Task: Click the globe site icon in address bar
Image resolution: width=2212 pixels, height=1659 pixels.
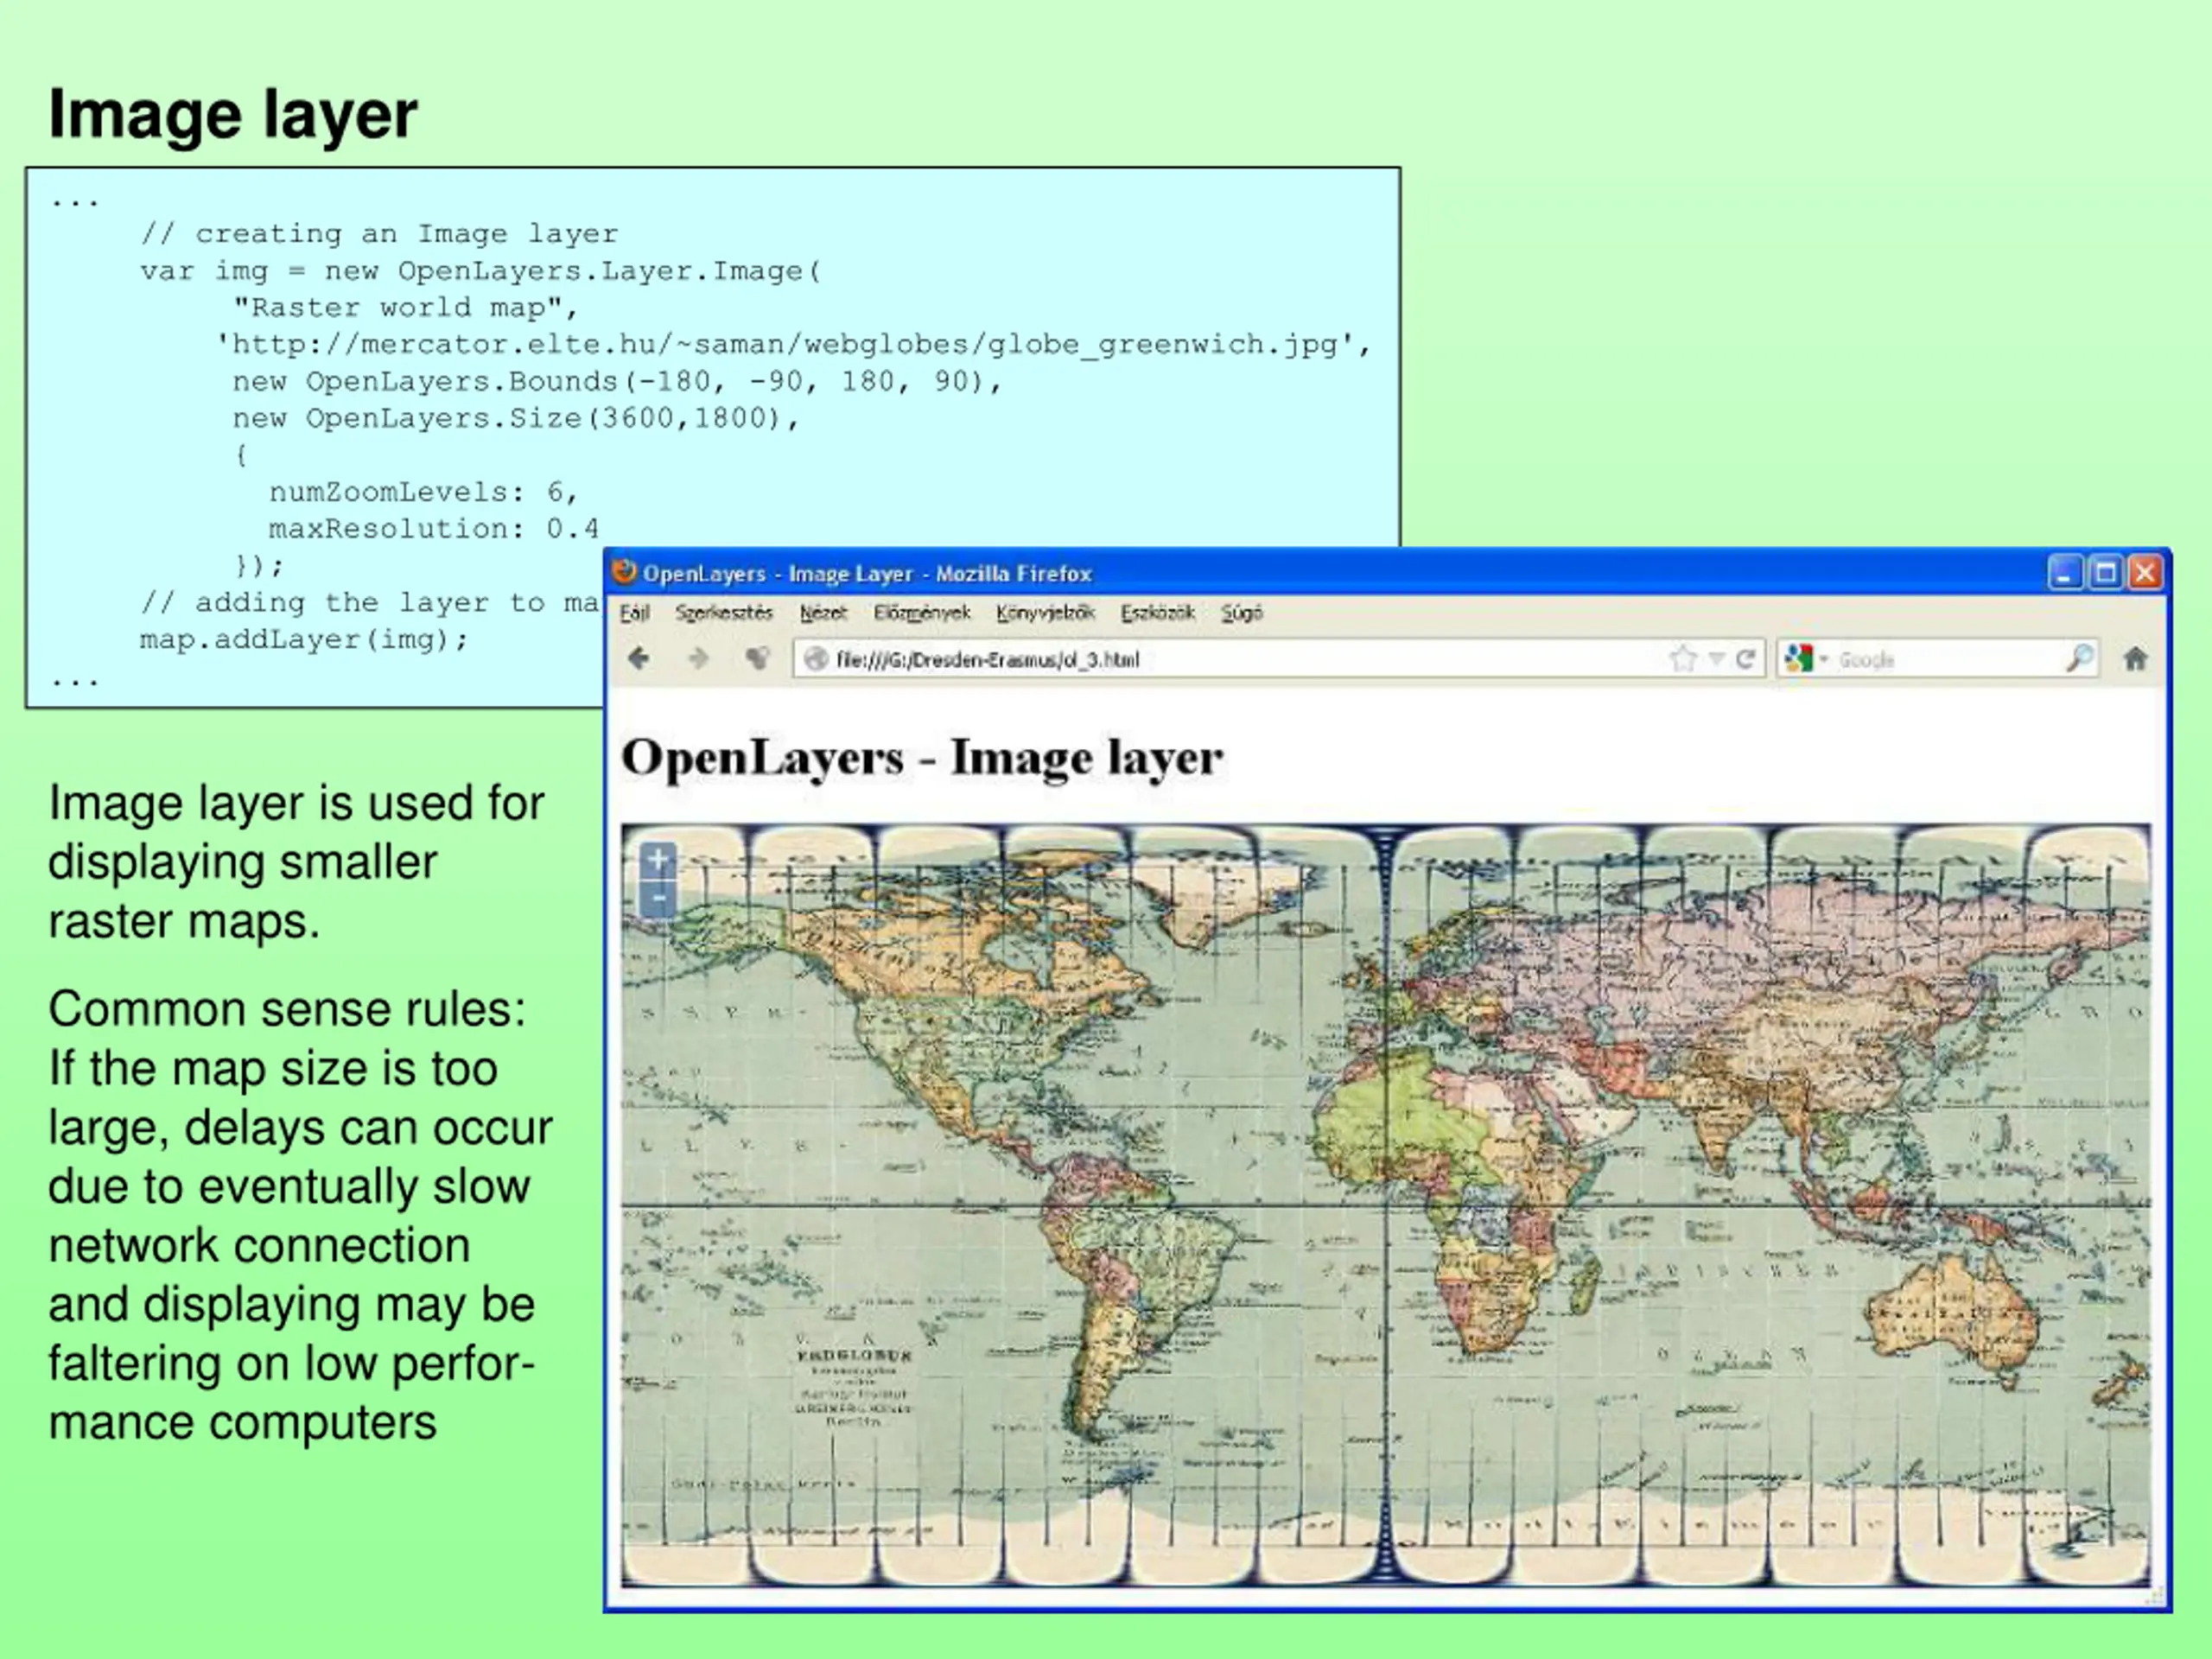Action: 816,659
